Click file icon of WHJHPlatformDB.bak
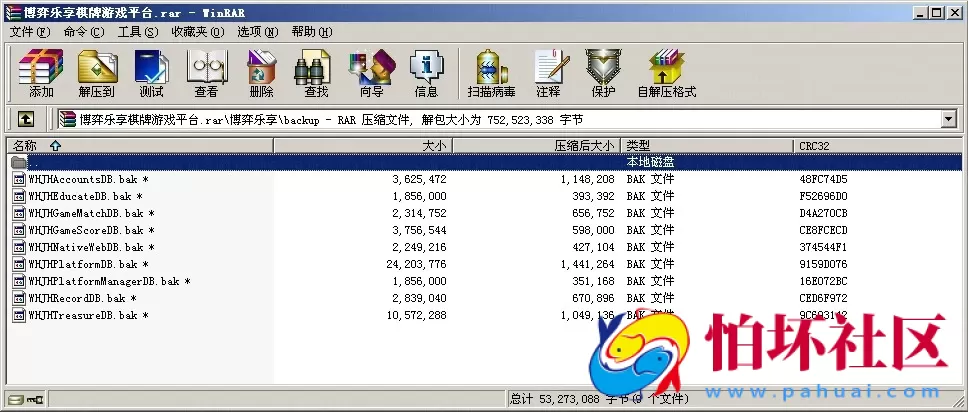Screen dimensions: 968x412 (19, 264)
